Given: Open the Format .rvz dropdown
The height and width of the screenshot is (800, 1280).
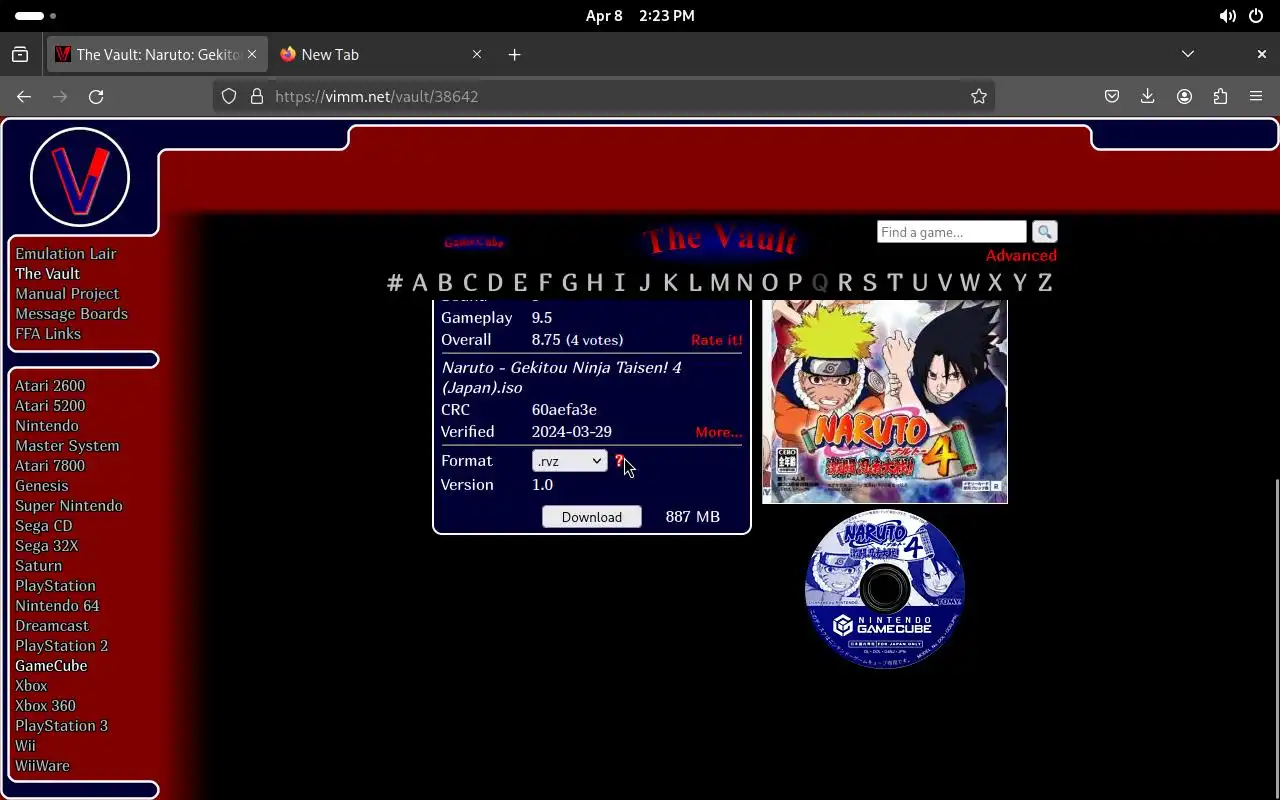Looking at the screenshot, I should [569, 461].
